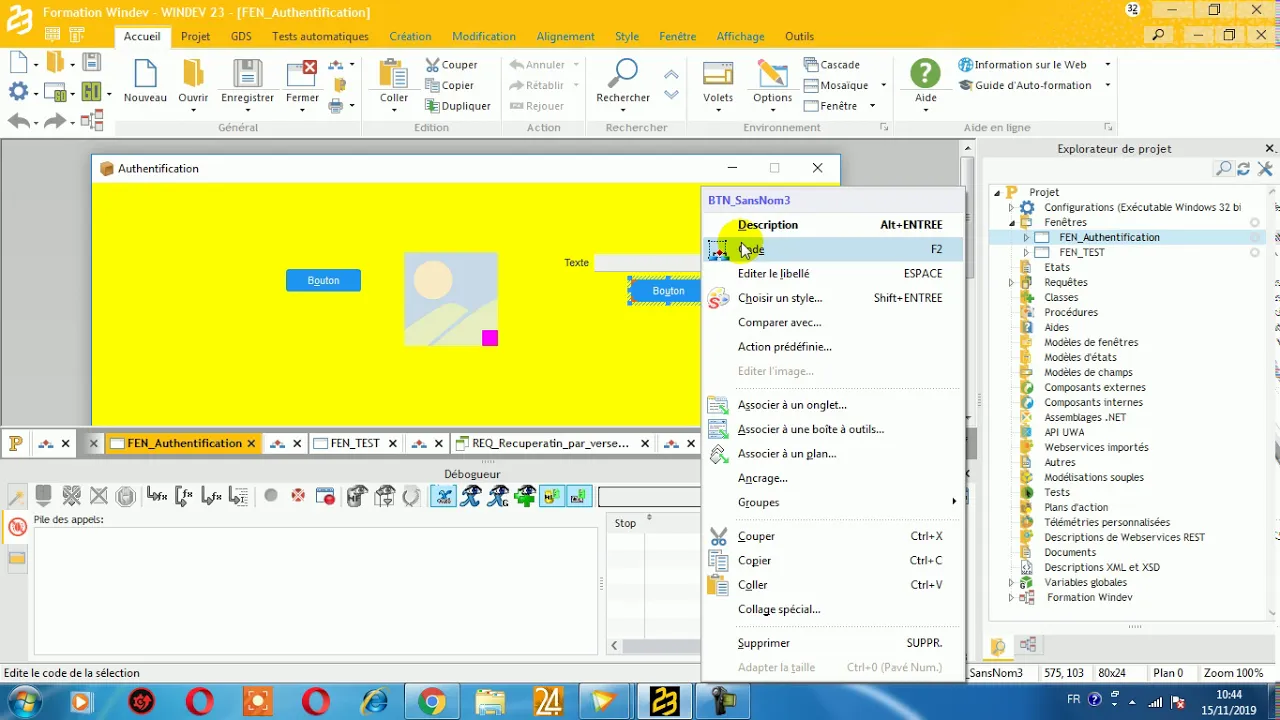The height and width of the screenshot is (720, 1280).
Task: Click the Coller clipboard icon
Action: 393,74
